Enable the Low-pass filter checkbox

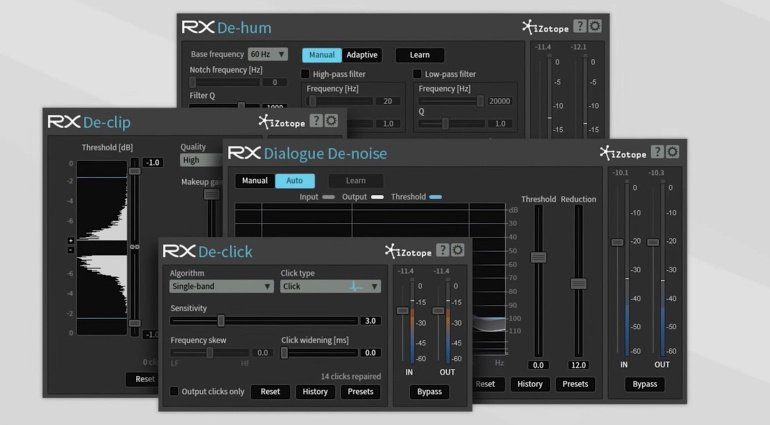pos(418,74)
